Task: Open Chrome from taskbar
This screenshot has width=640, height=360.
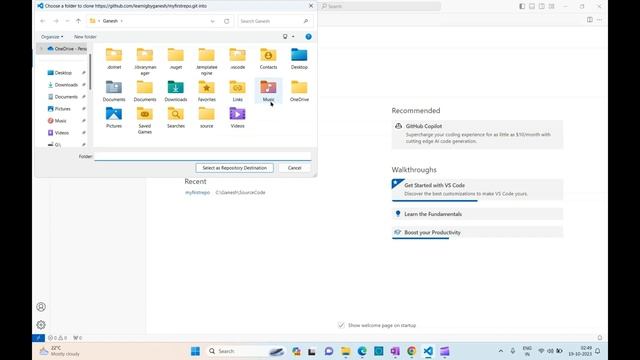Action: [411, 351]
